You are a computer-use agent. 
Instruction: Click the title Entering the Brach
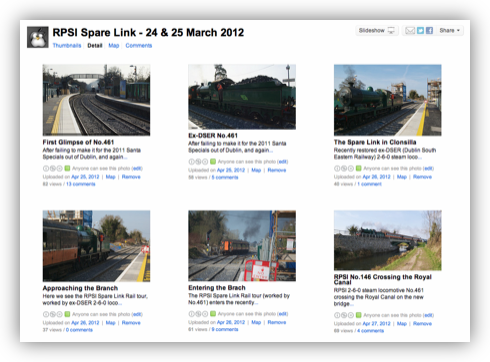[x=217, y=288]
